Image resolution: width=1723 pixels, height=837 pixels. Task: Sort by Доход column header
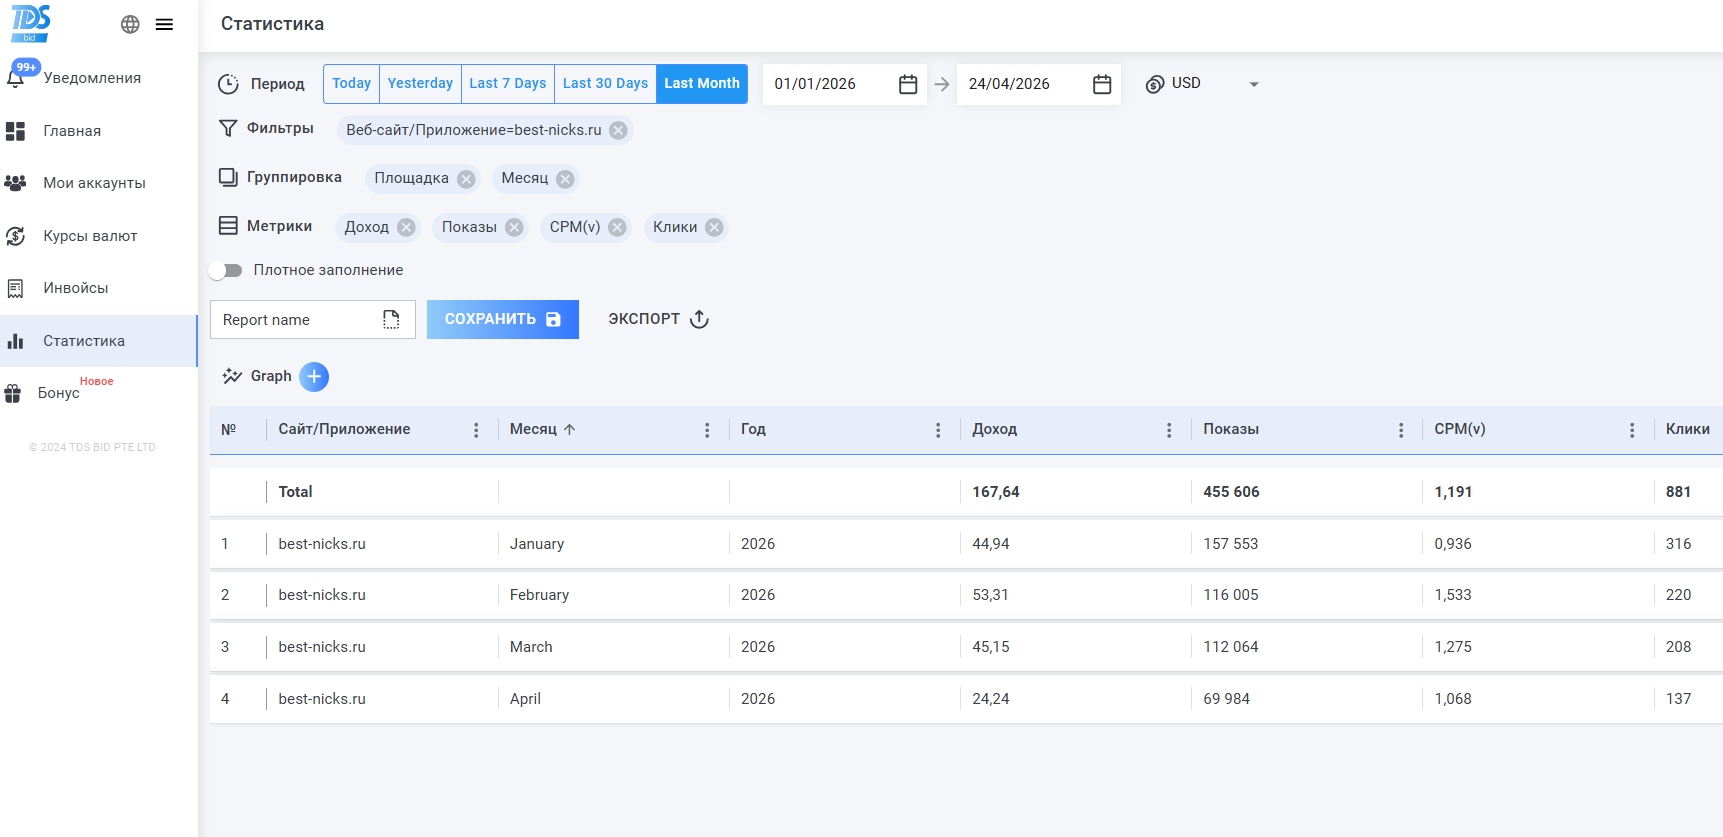point(995,429)
